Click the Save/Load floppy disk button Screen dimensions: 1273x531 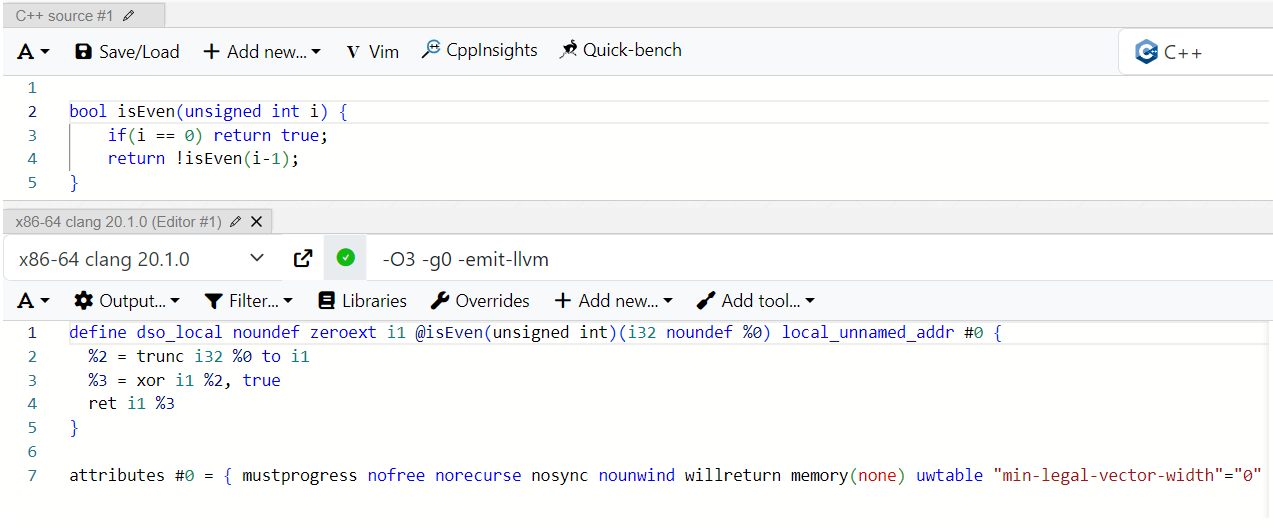[x=127, y=51]
